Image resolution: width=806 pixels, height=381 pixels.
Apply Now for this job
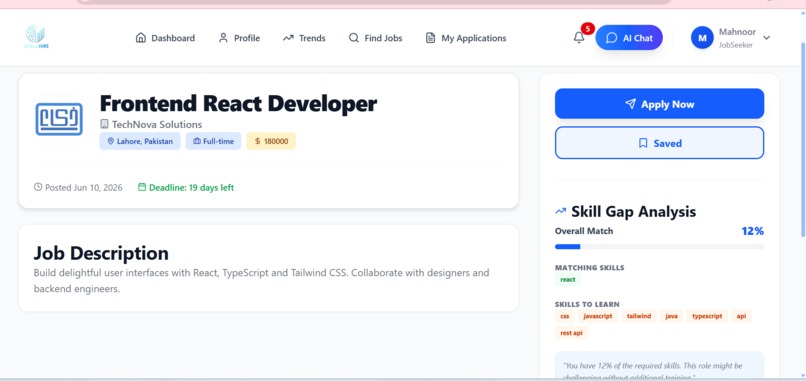(660, 104)
